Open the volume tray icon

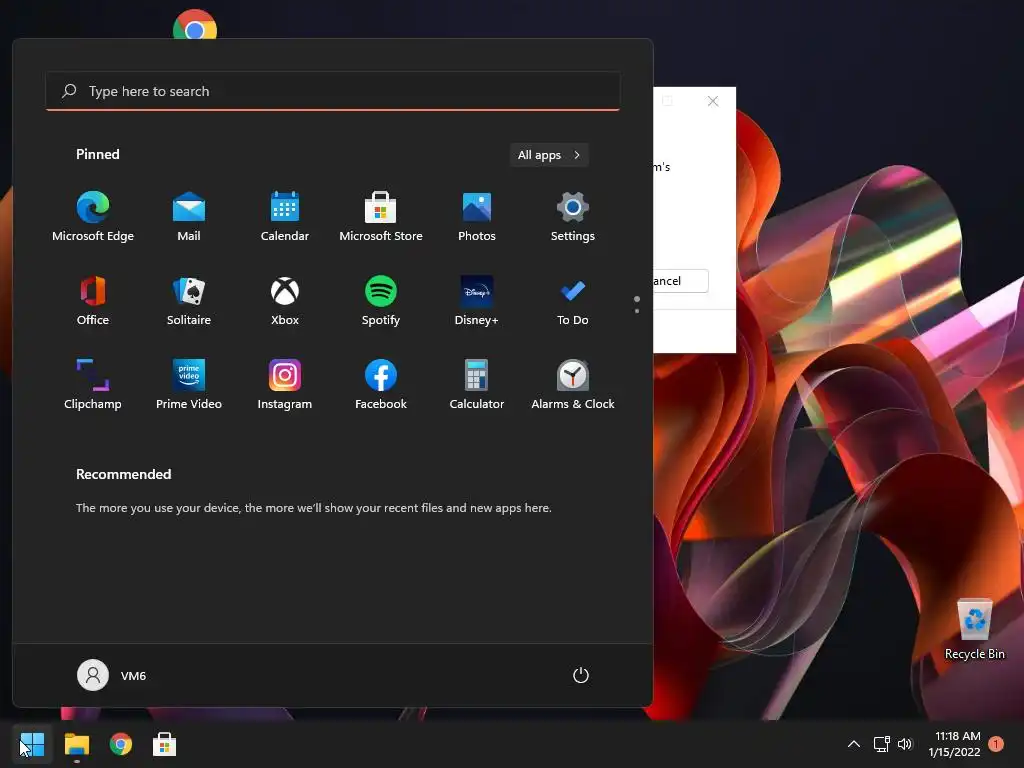(x=904, y=744)
